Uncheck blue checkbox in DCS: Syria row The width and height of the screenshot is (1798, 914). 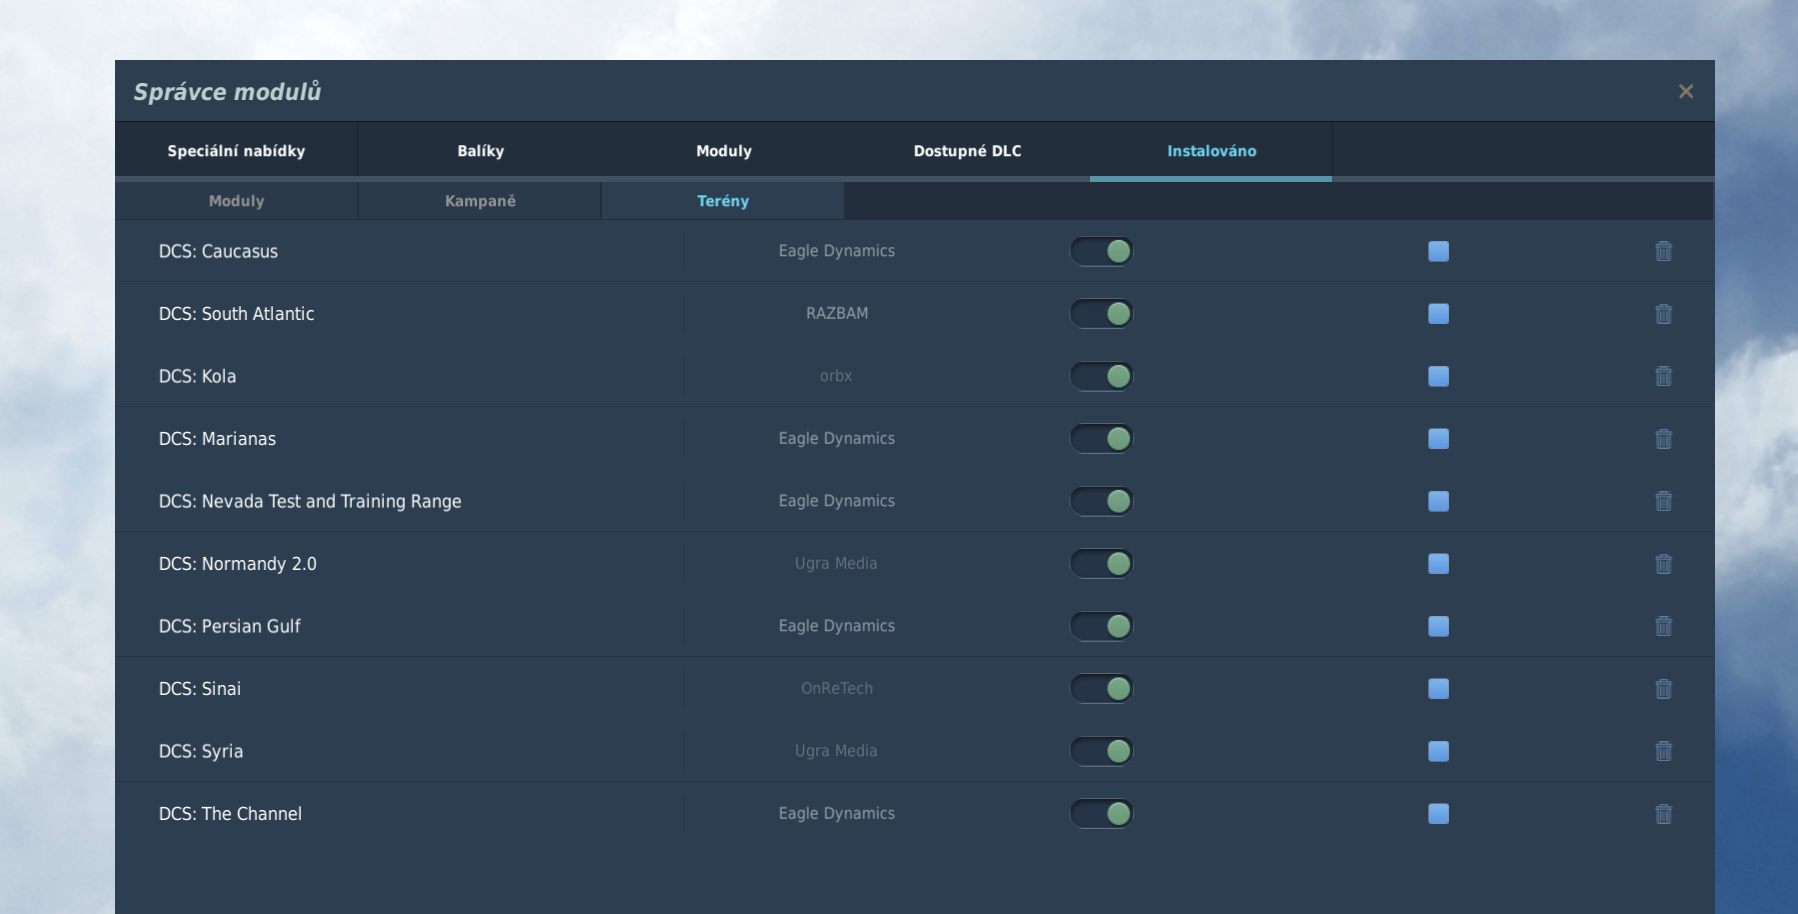pos(1438,751)
